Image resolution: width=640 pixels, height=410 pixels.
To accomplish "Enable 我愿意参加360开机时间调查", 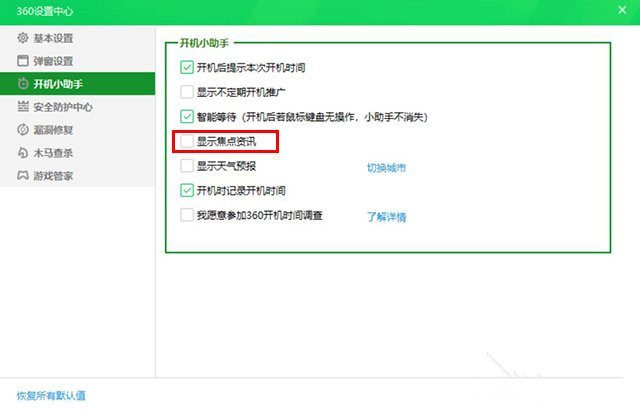I will tap(187, 215).
